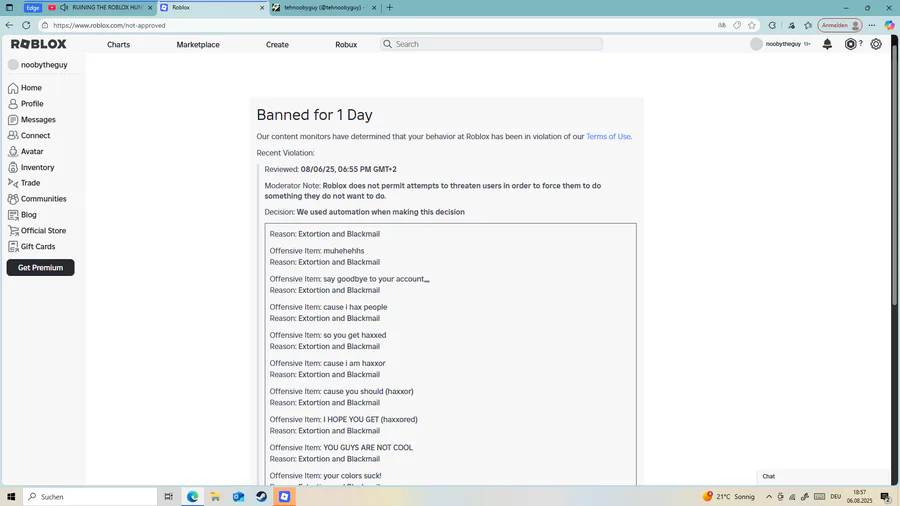Switch to the RUINING THE ROBLOX HUNT tab
Screen dimensions: 900x506
tap(98, 7)
